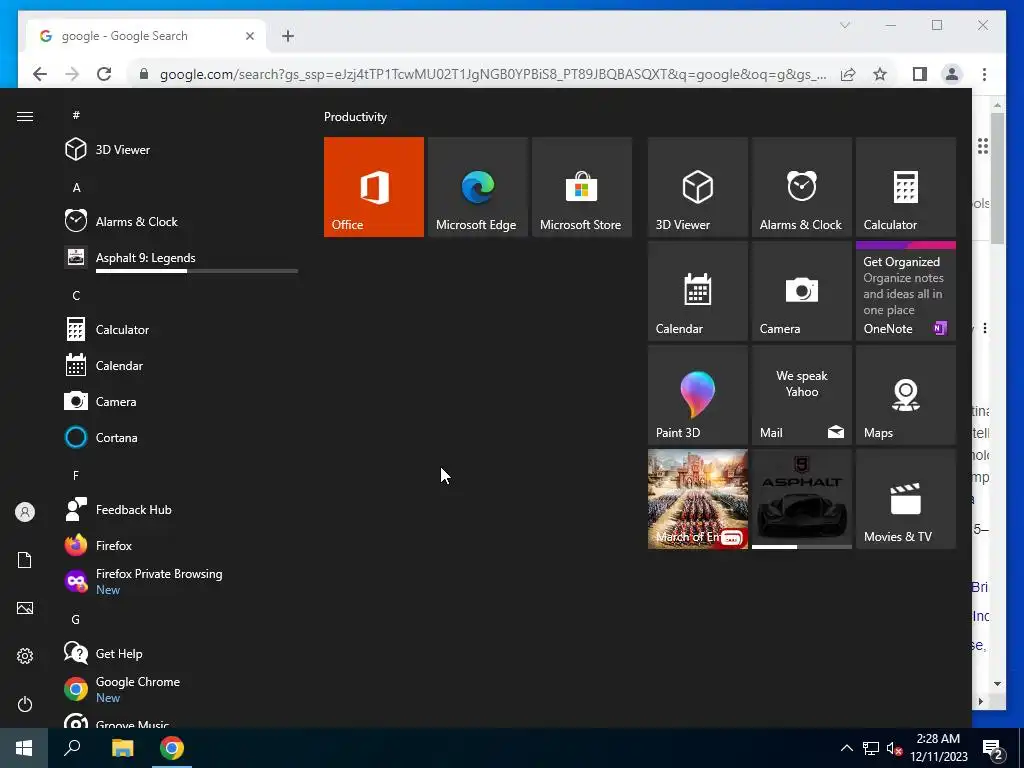Open Pictures from Start sidebar
This screenshot has width=1024, height=768.
click(25, 608)
